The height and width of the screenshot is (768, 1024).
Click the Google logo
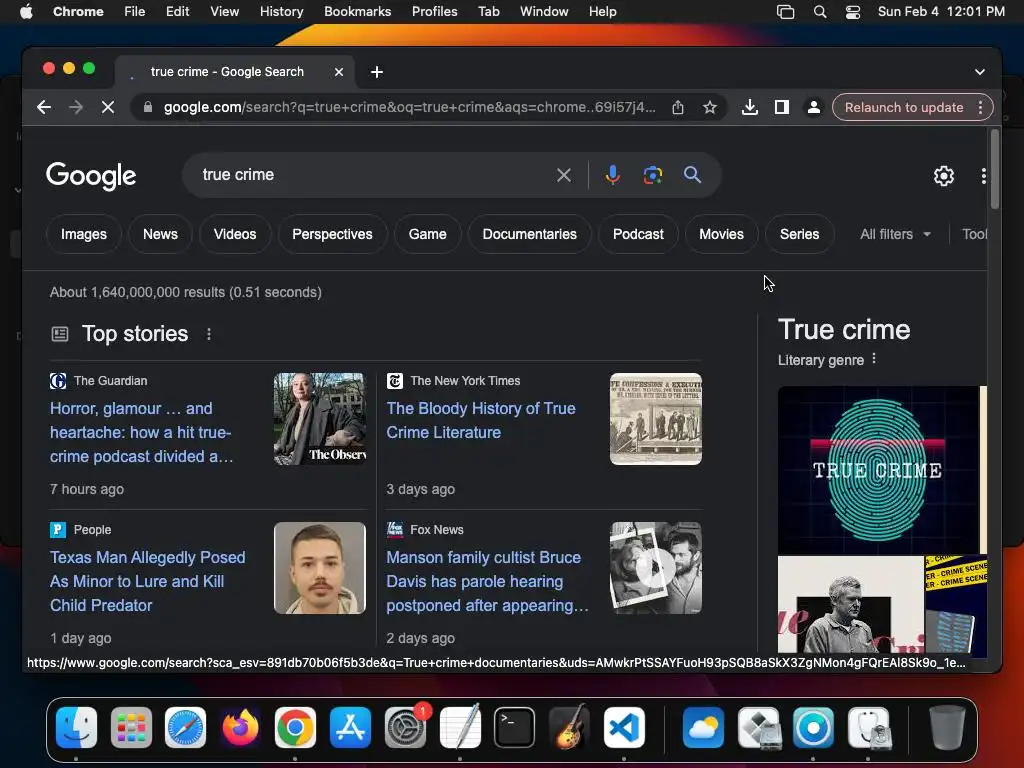[91, 176]
